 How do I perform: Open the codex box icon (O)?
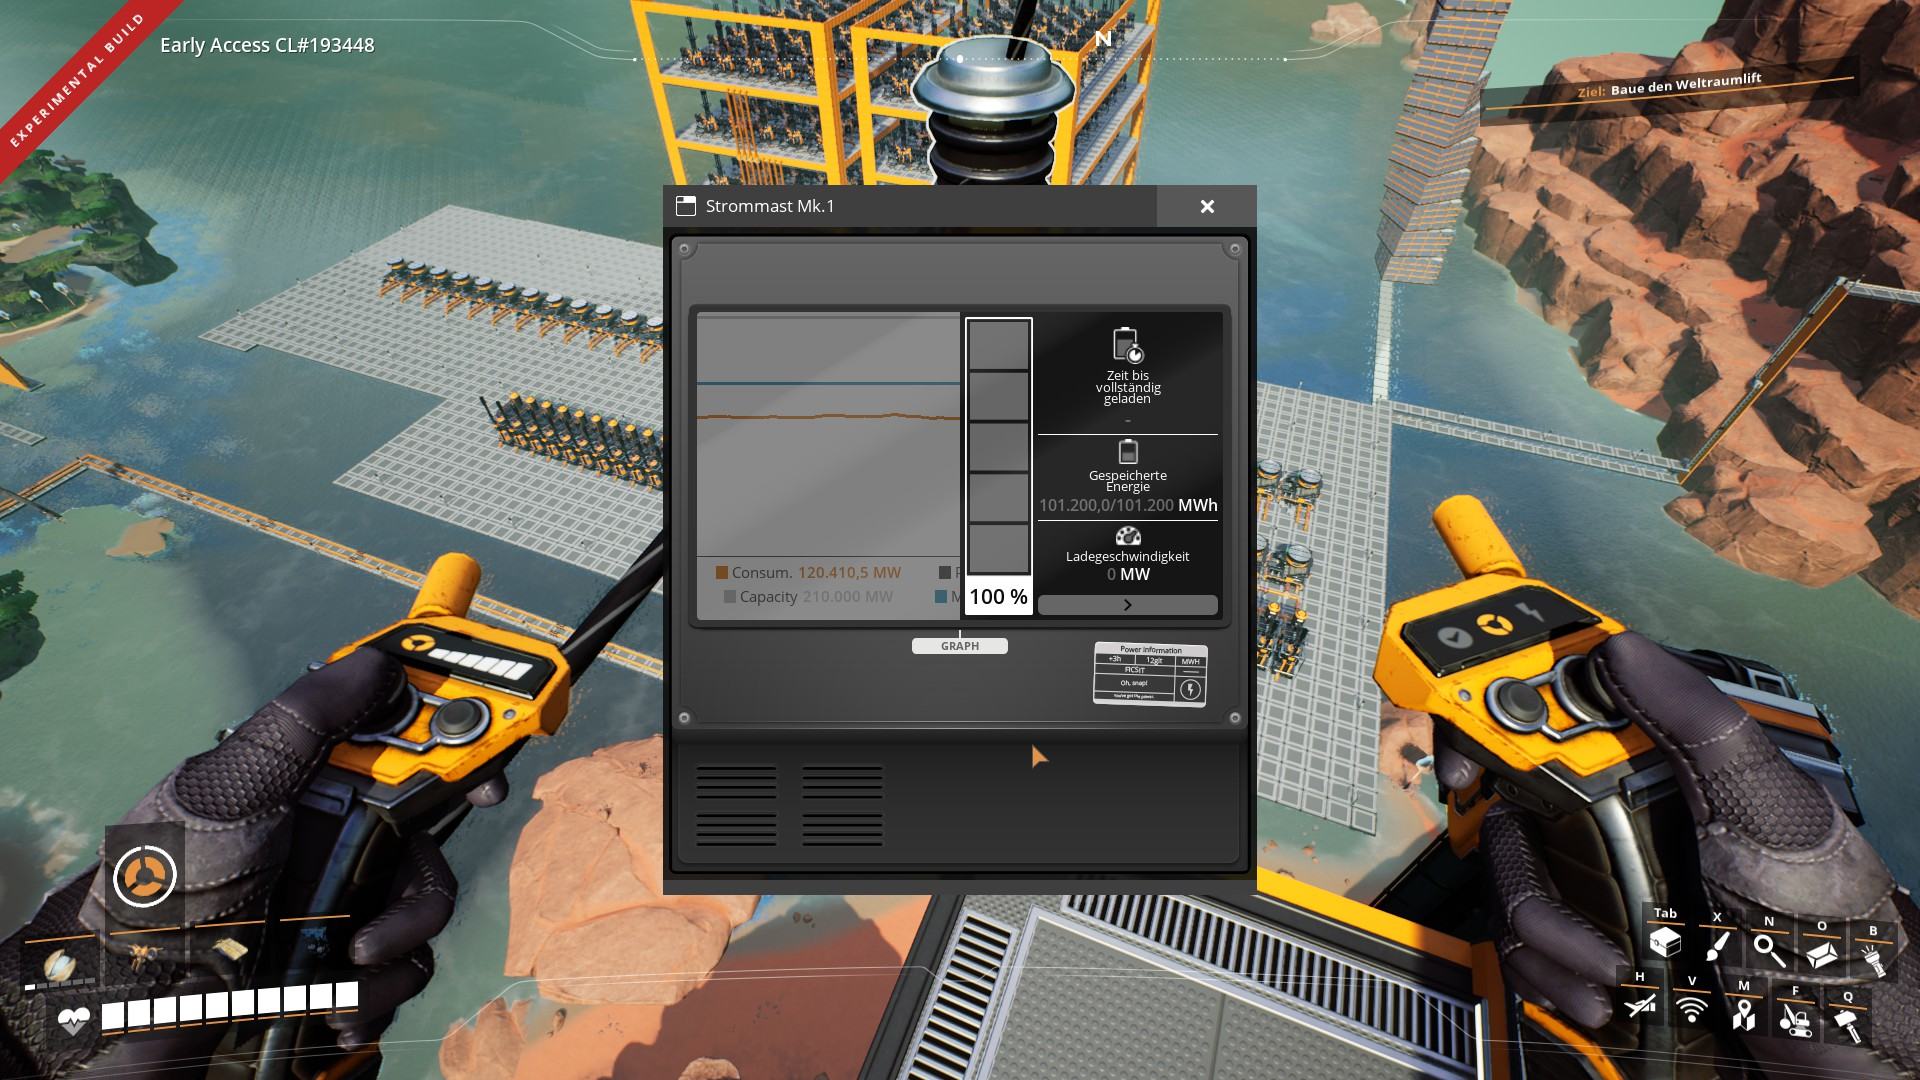point(1822,954)
